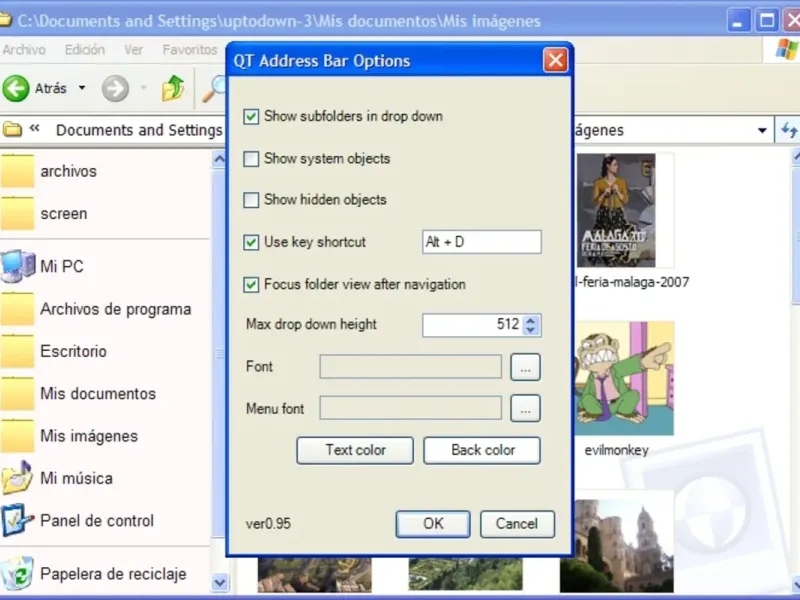
Task: Select the Mis imágenes folder icon
Action: pyautogui.click(x=18, y=436)
